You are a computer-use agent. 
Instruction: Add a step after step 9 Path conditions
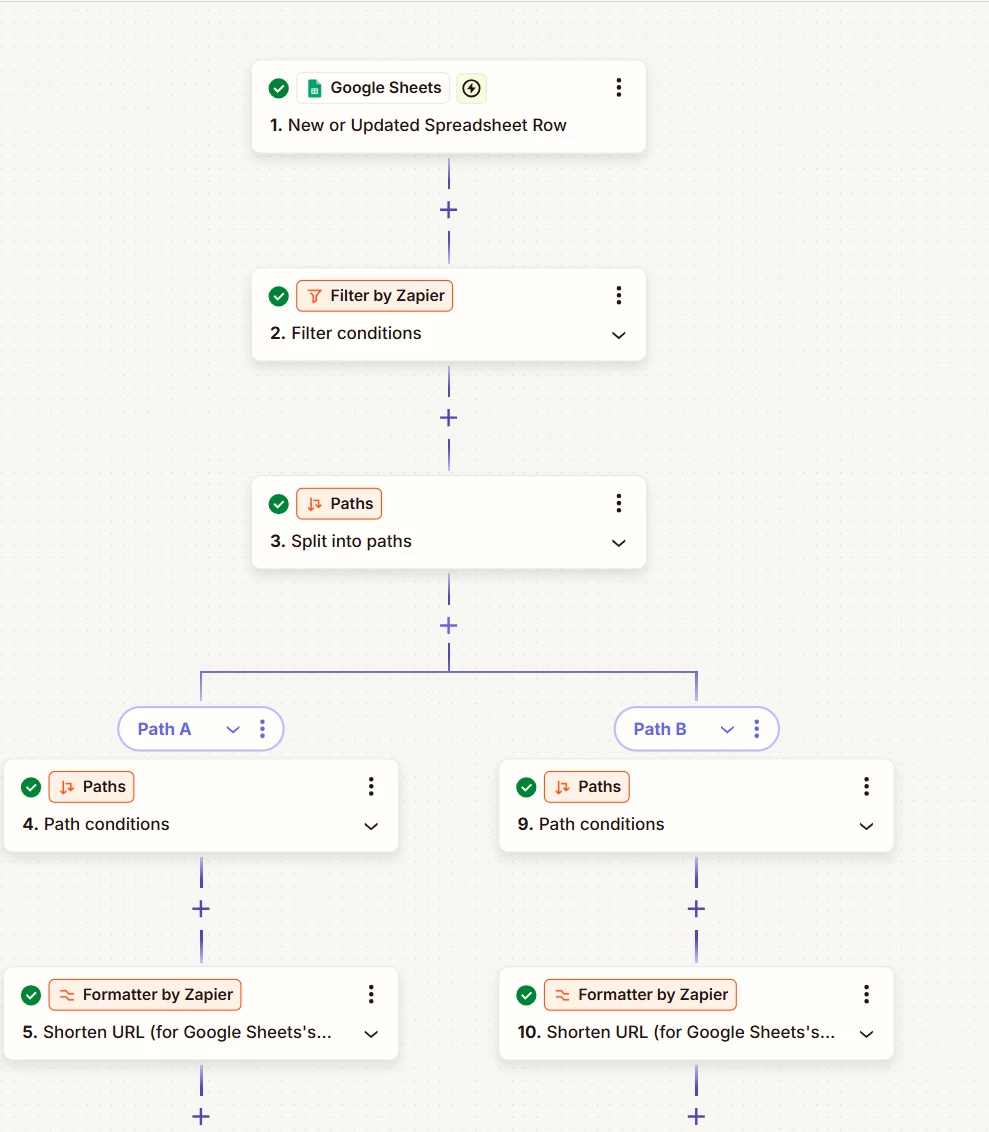tap(696, 909)
